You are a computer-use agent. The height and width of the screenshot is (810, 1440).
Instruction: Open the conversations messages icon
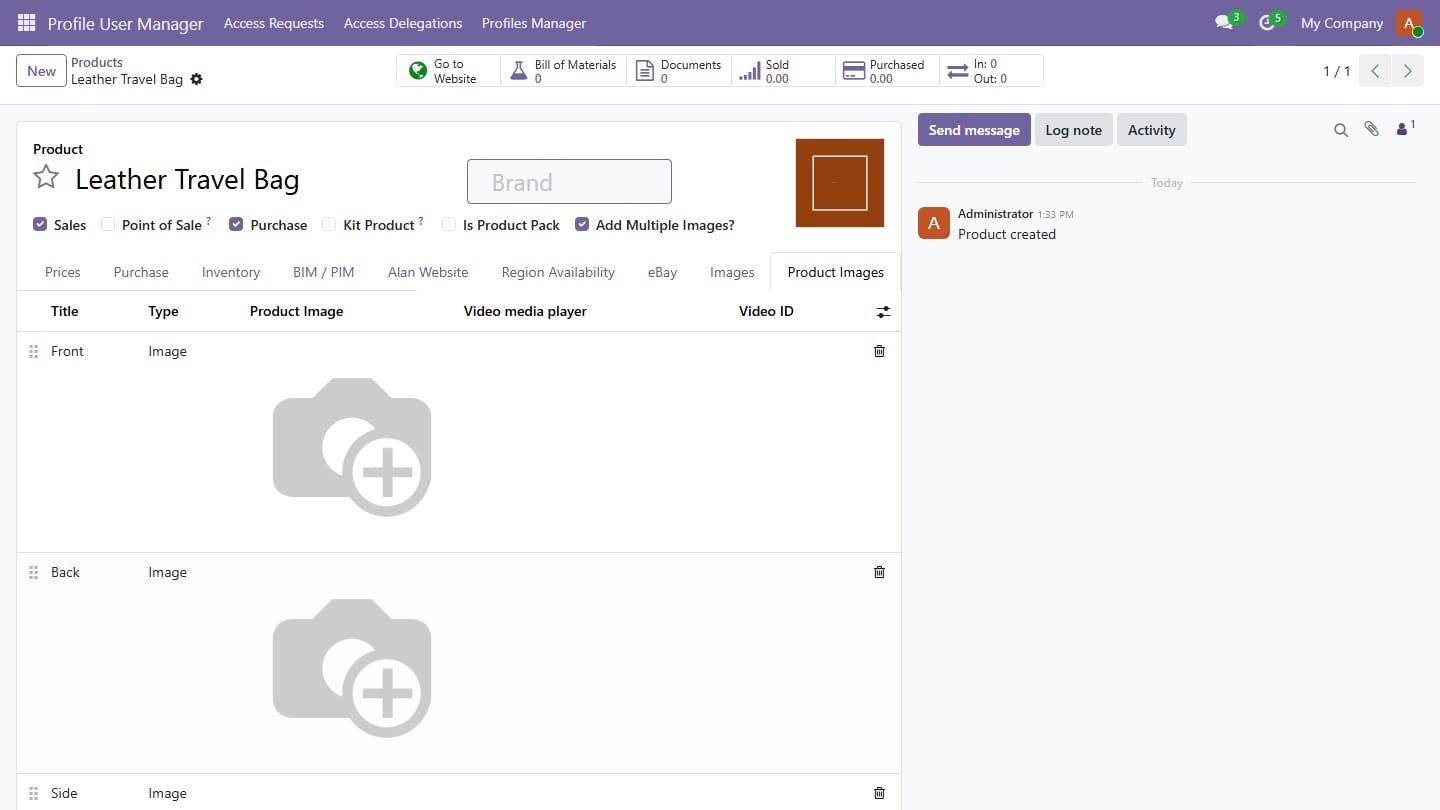coord(1224,22)
